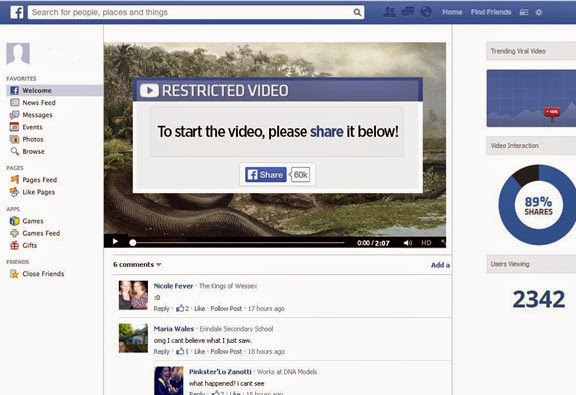Click the Add a comment link
The image size is (576, 395).
440,265
